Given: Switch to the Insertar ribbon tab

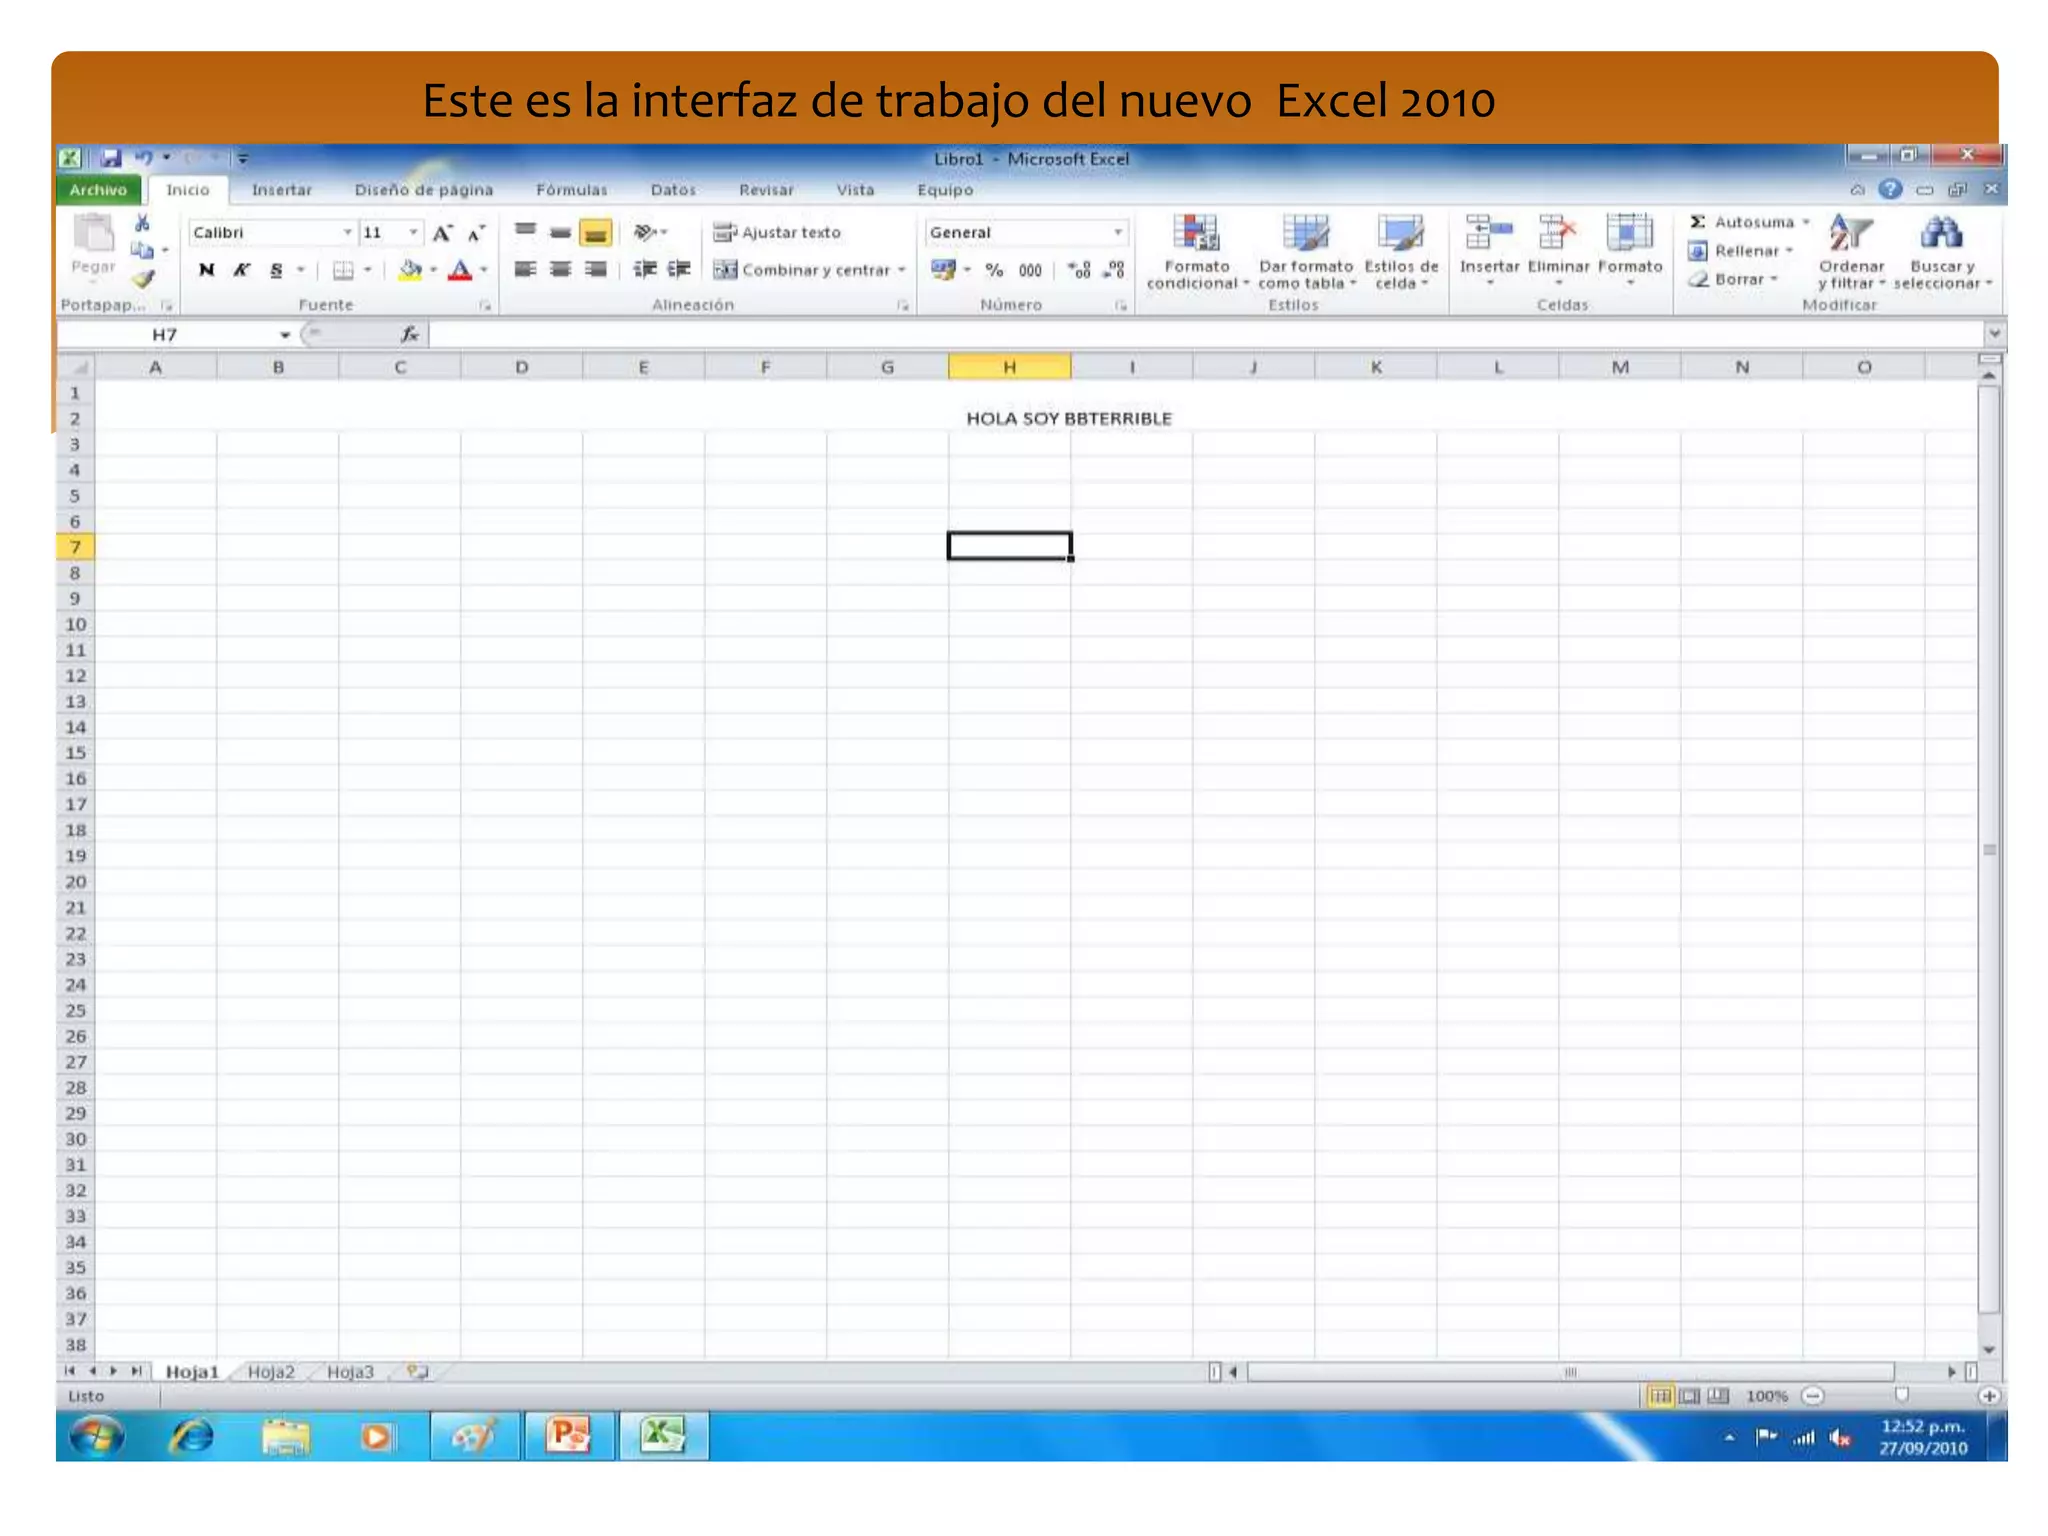Looking at the screenshot, I should pos(282,189).
